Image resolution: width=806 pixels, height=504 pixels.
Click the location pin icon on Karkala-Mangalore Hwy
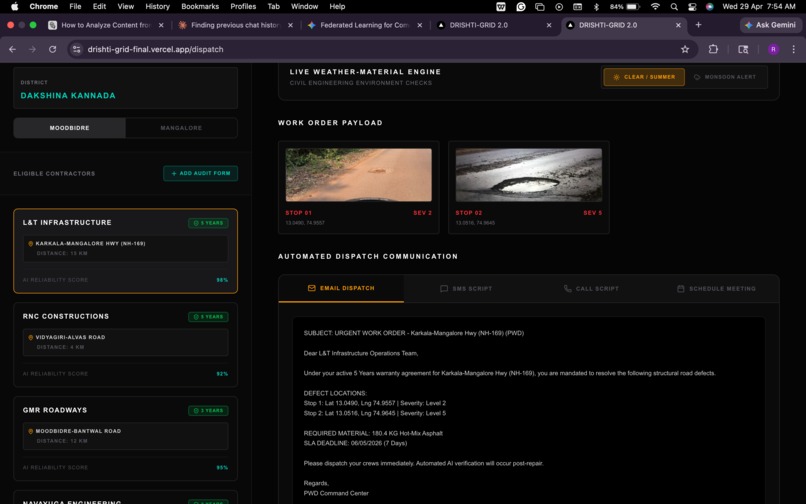pyautogui.click(x=30, y=244)
